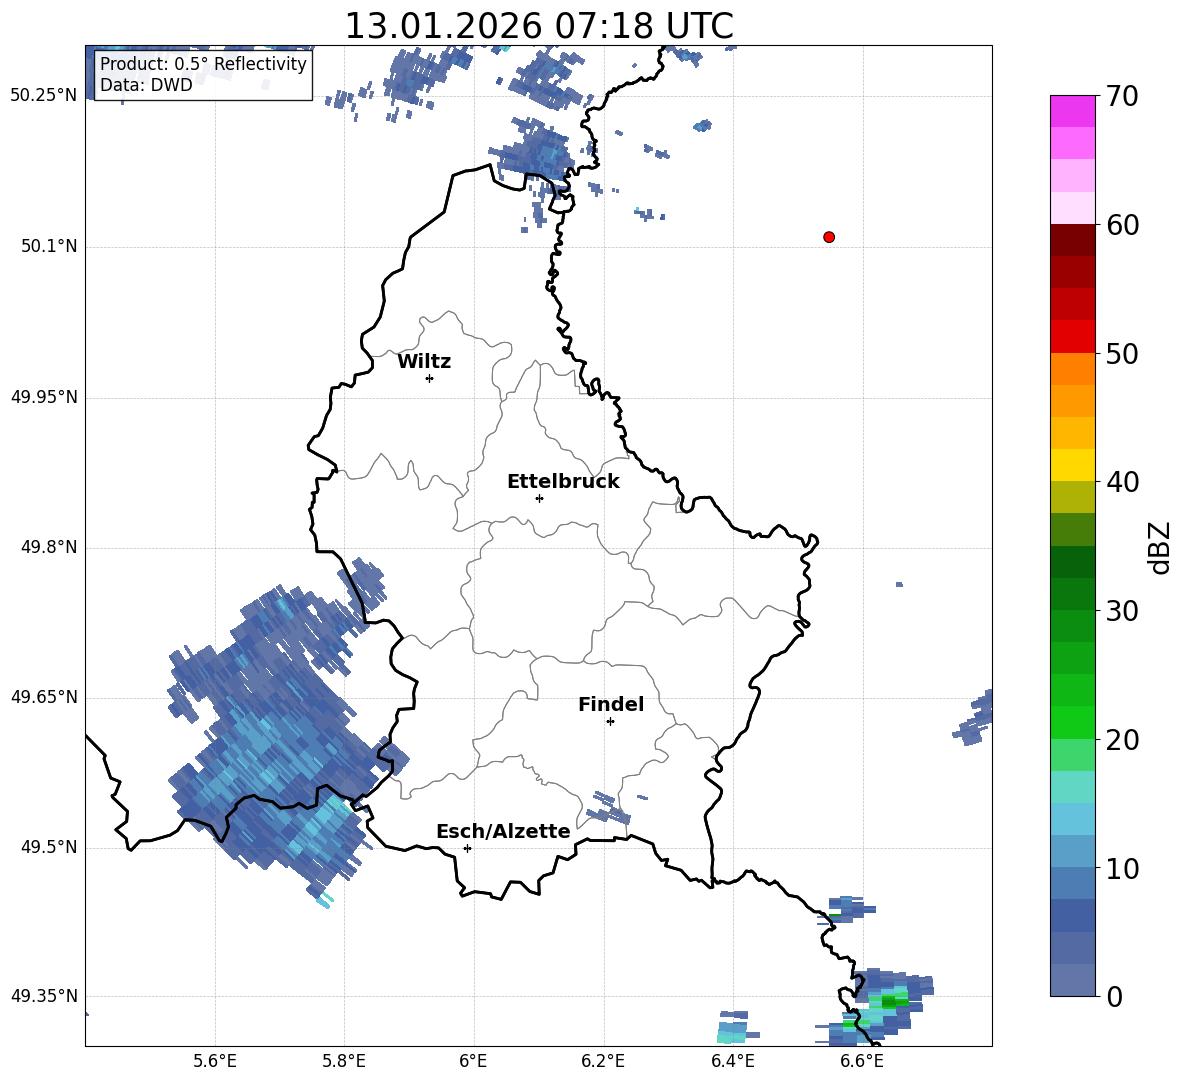
Task: Click the 60 colorbar tick label
Action: click(1122, 225)
